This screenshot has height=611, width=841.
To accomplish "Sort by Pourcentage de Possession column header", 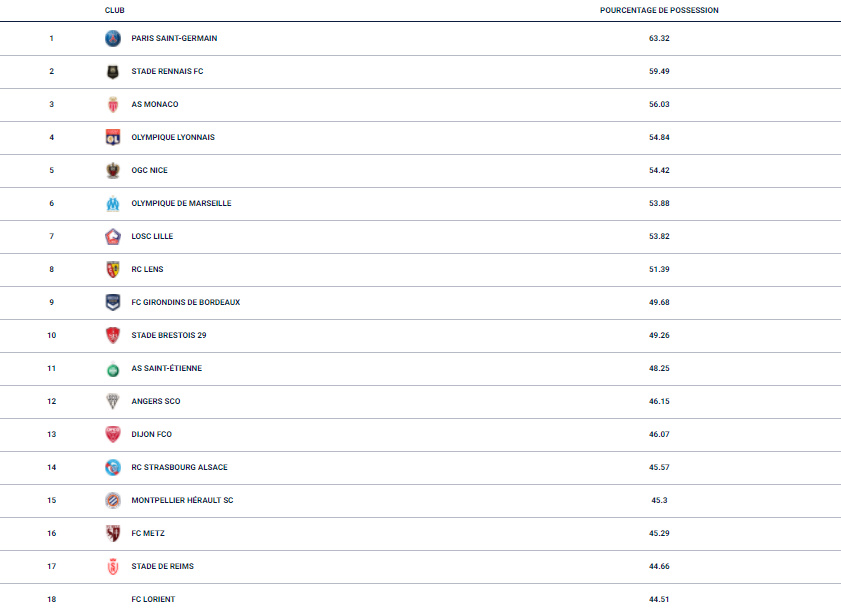I will 659,10.
